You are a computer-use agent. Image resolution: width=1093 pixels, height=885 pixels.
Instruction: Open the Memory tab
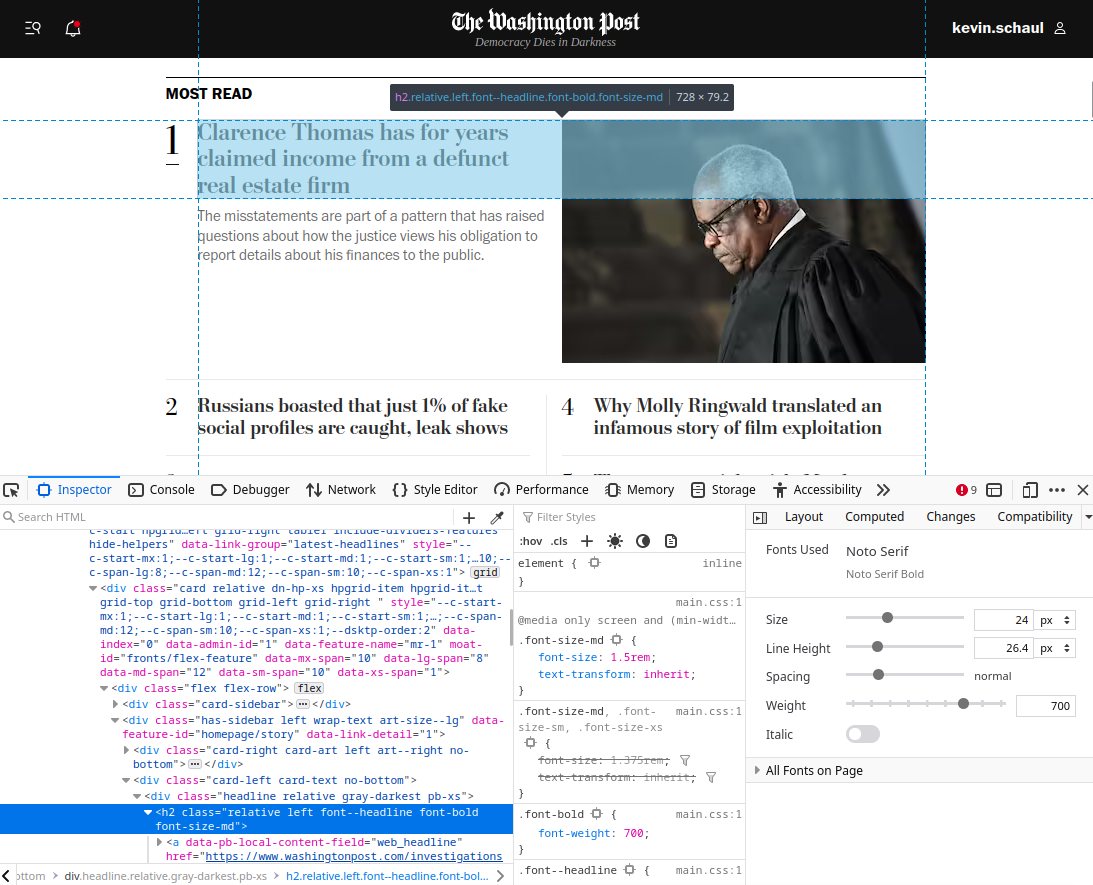pyautogui.click(x=639, y=490)
